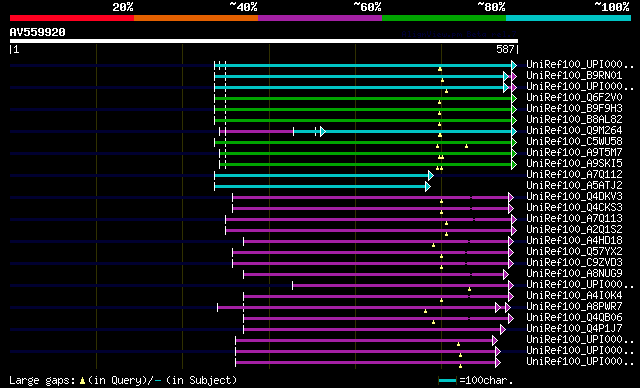640x388 pixels.
Task: Click the green alignment bar for UniRef100_B9F9H3
Action: [x=363, y=109]
